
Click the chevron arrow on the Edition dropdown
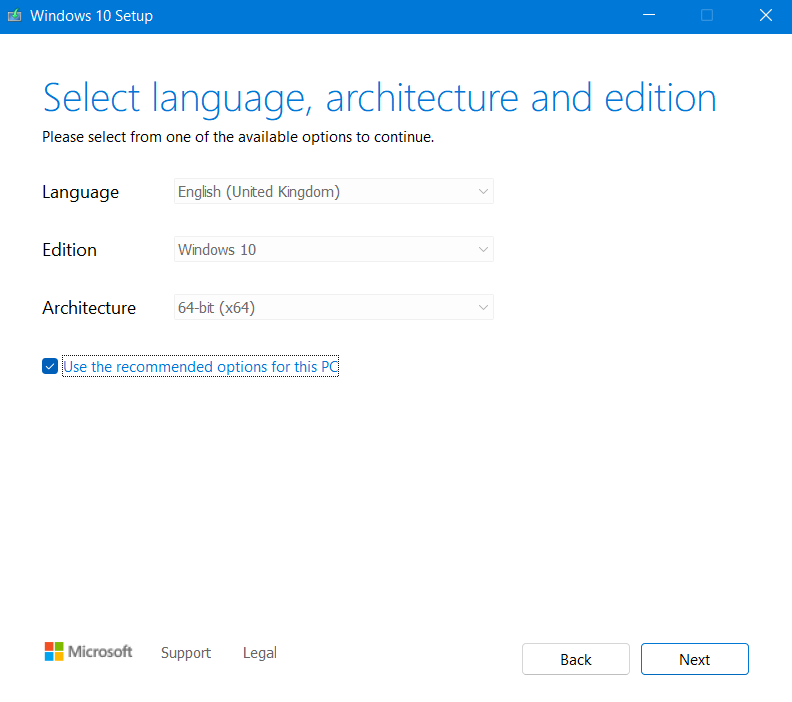click(483, 250)
